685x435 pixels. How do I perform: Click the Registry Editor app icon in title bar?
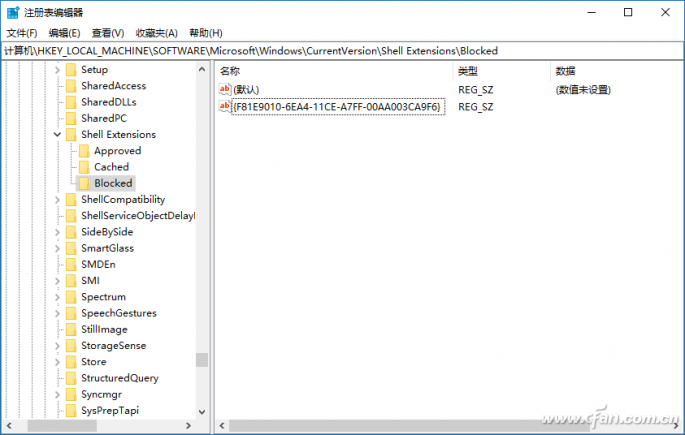point(13,12)
